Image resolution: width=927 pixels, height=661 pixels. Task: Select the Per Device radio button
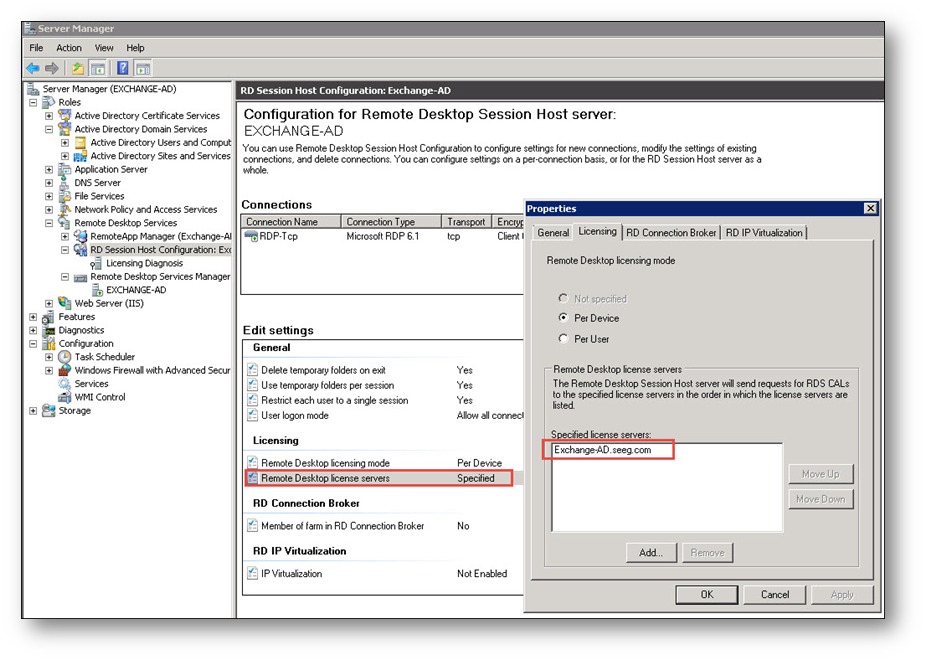(564, 318)
